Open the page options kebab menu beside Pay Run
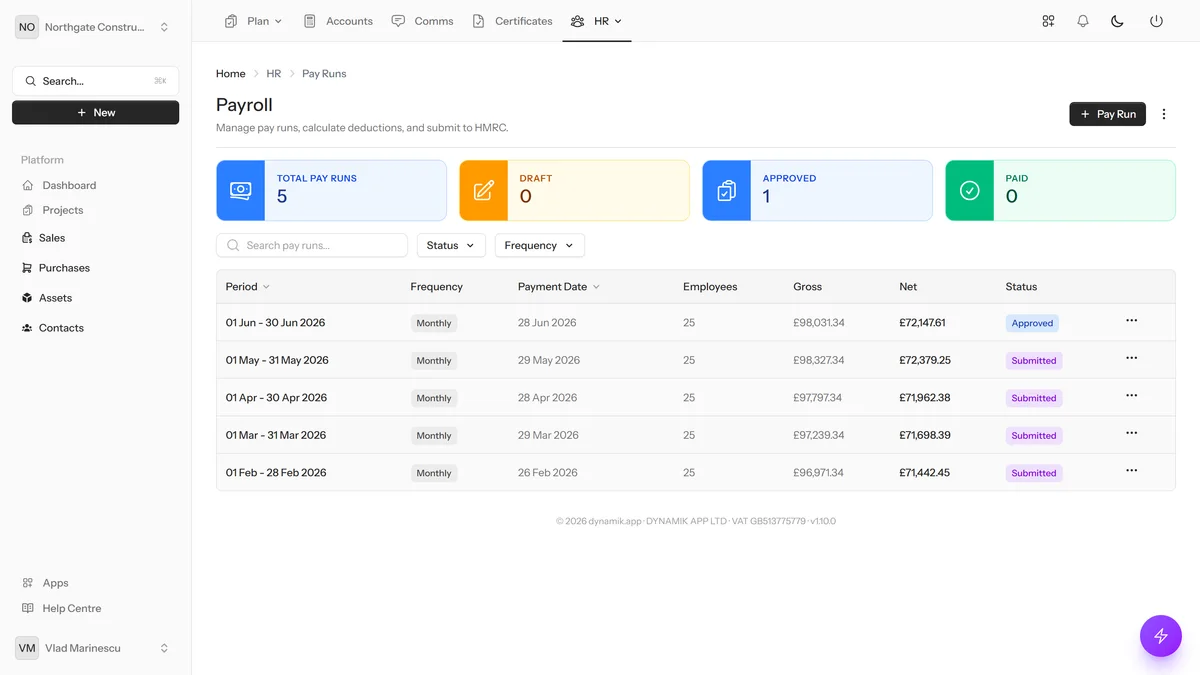Viewport: 1200px width, 675px height. tap(1164, 114)
